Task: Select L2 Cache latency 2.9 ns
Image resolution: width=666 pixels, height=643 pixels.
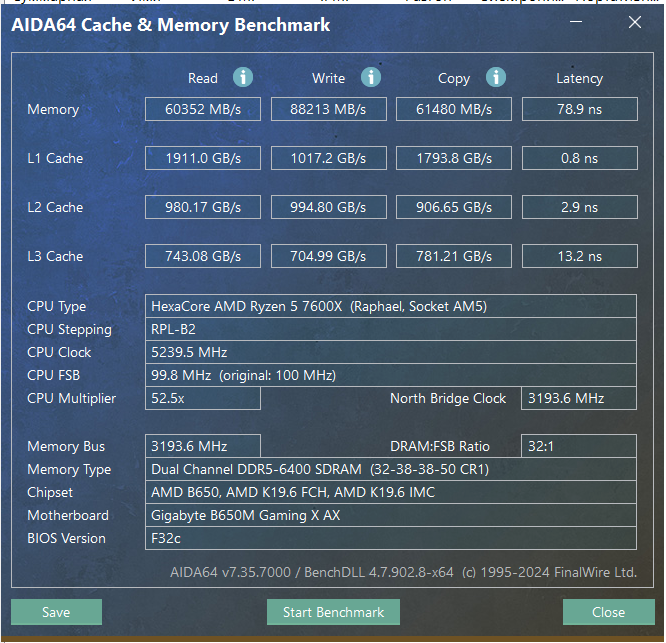Action: coord(580,207)
